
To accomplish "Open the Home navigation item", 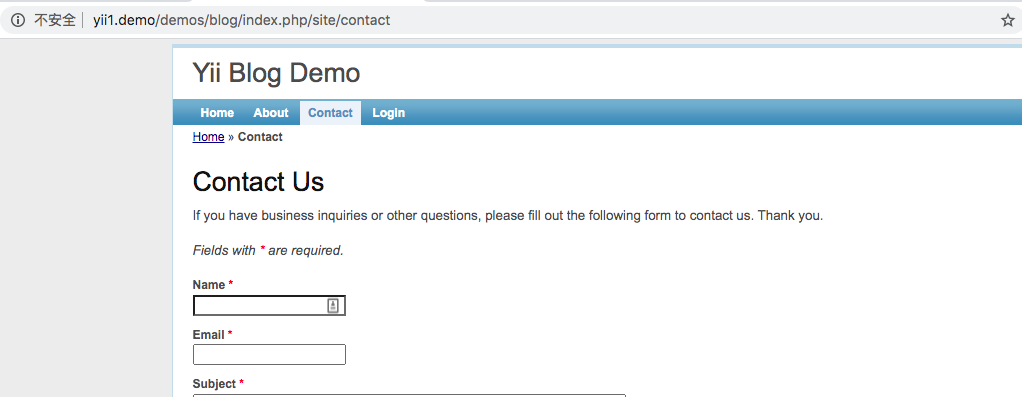I will (x=217, y=113).
